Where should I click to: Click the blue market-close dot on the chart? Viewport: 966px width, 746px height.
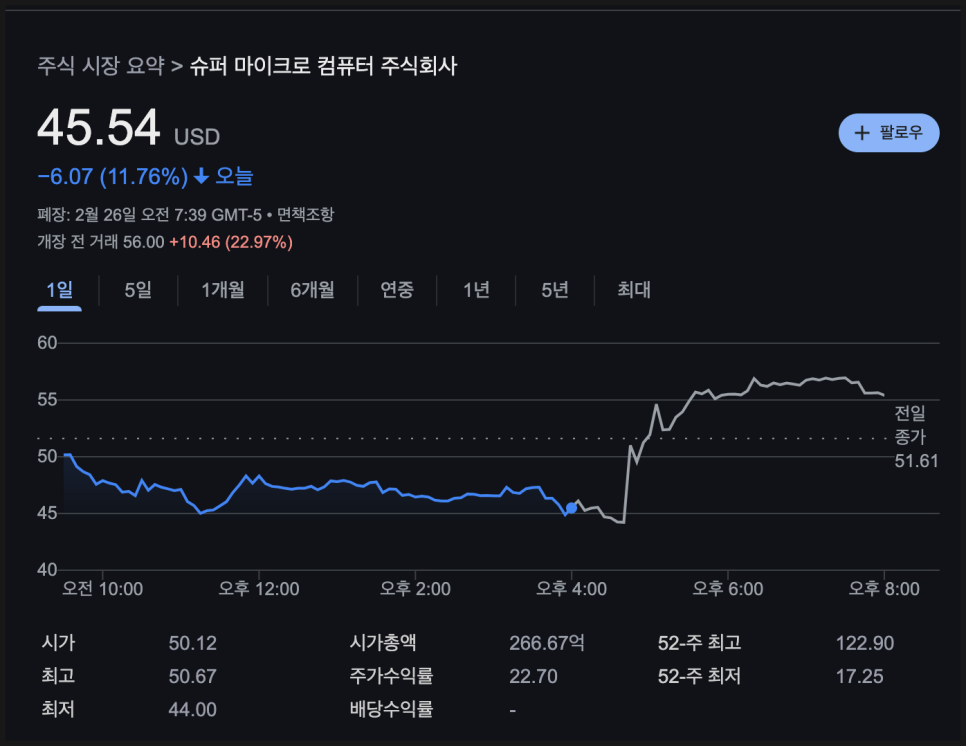click(571, 508)
